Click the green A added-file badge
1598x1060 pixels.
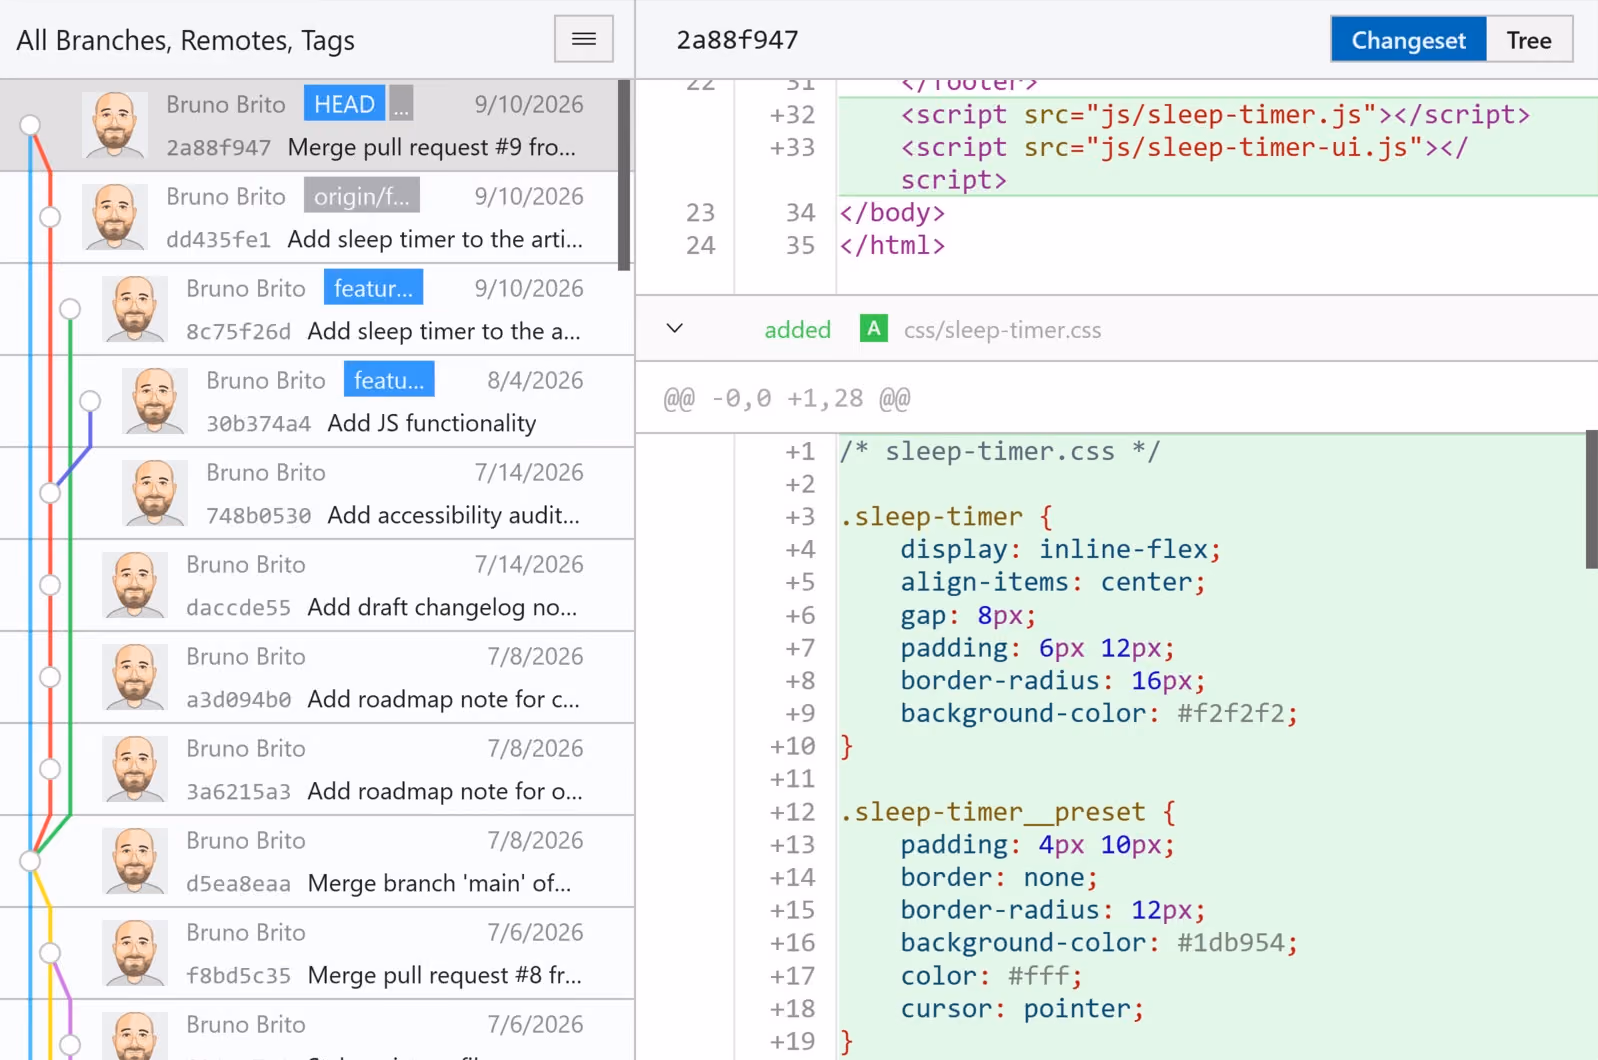click(x=873, y=328)
